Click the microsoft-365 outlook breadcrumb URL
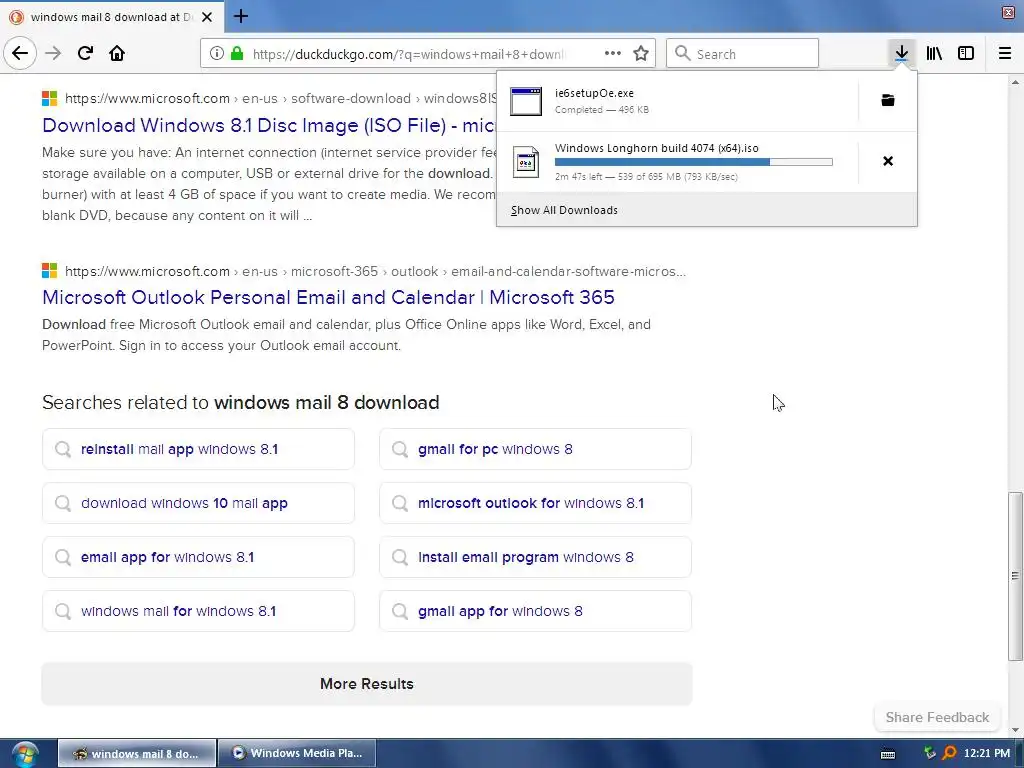This screenshot has height=768, width=1024. 376,271
